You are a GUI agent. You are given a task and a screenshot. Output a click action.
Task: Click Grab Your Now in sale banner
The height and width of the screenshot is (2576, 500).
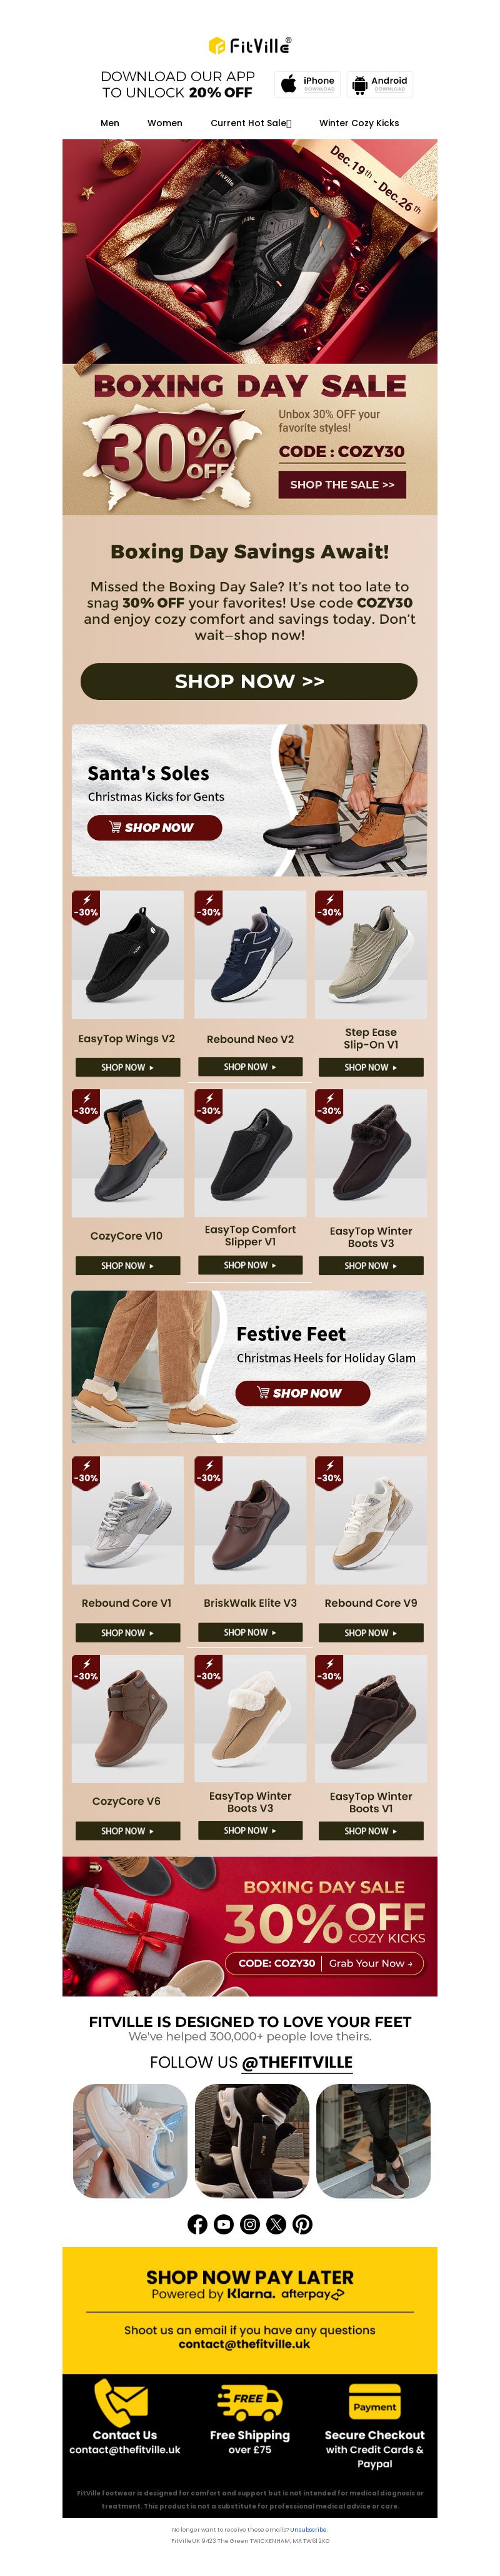pos(370,1962)
